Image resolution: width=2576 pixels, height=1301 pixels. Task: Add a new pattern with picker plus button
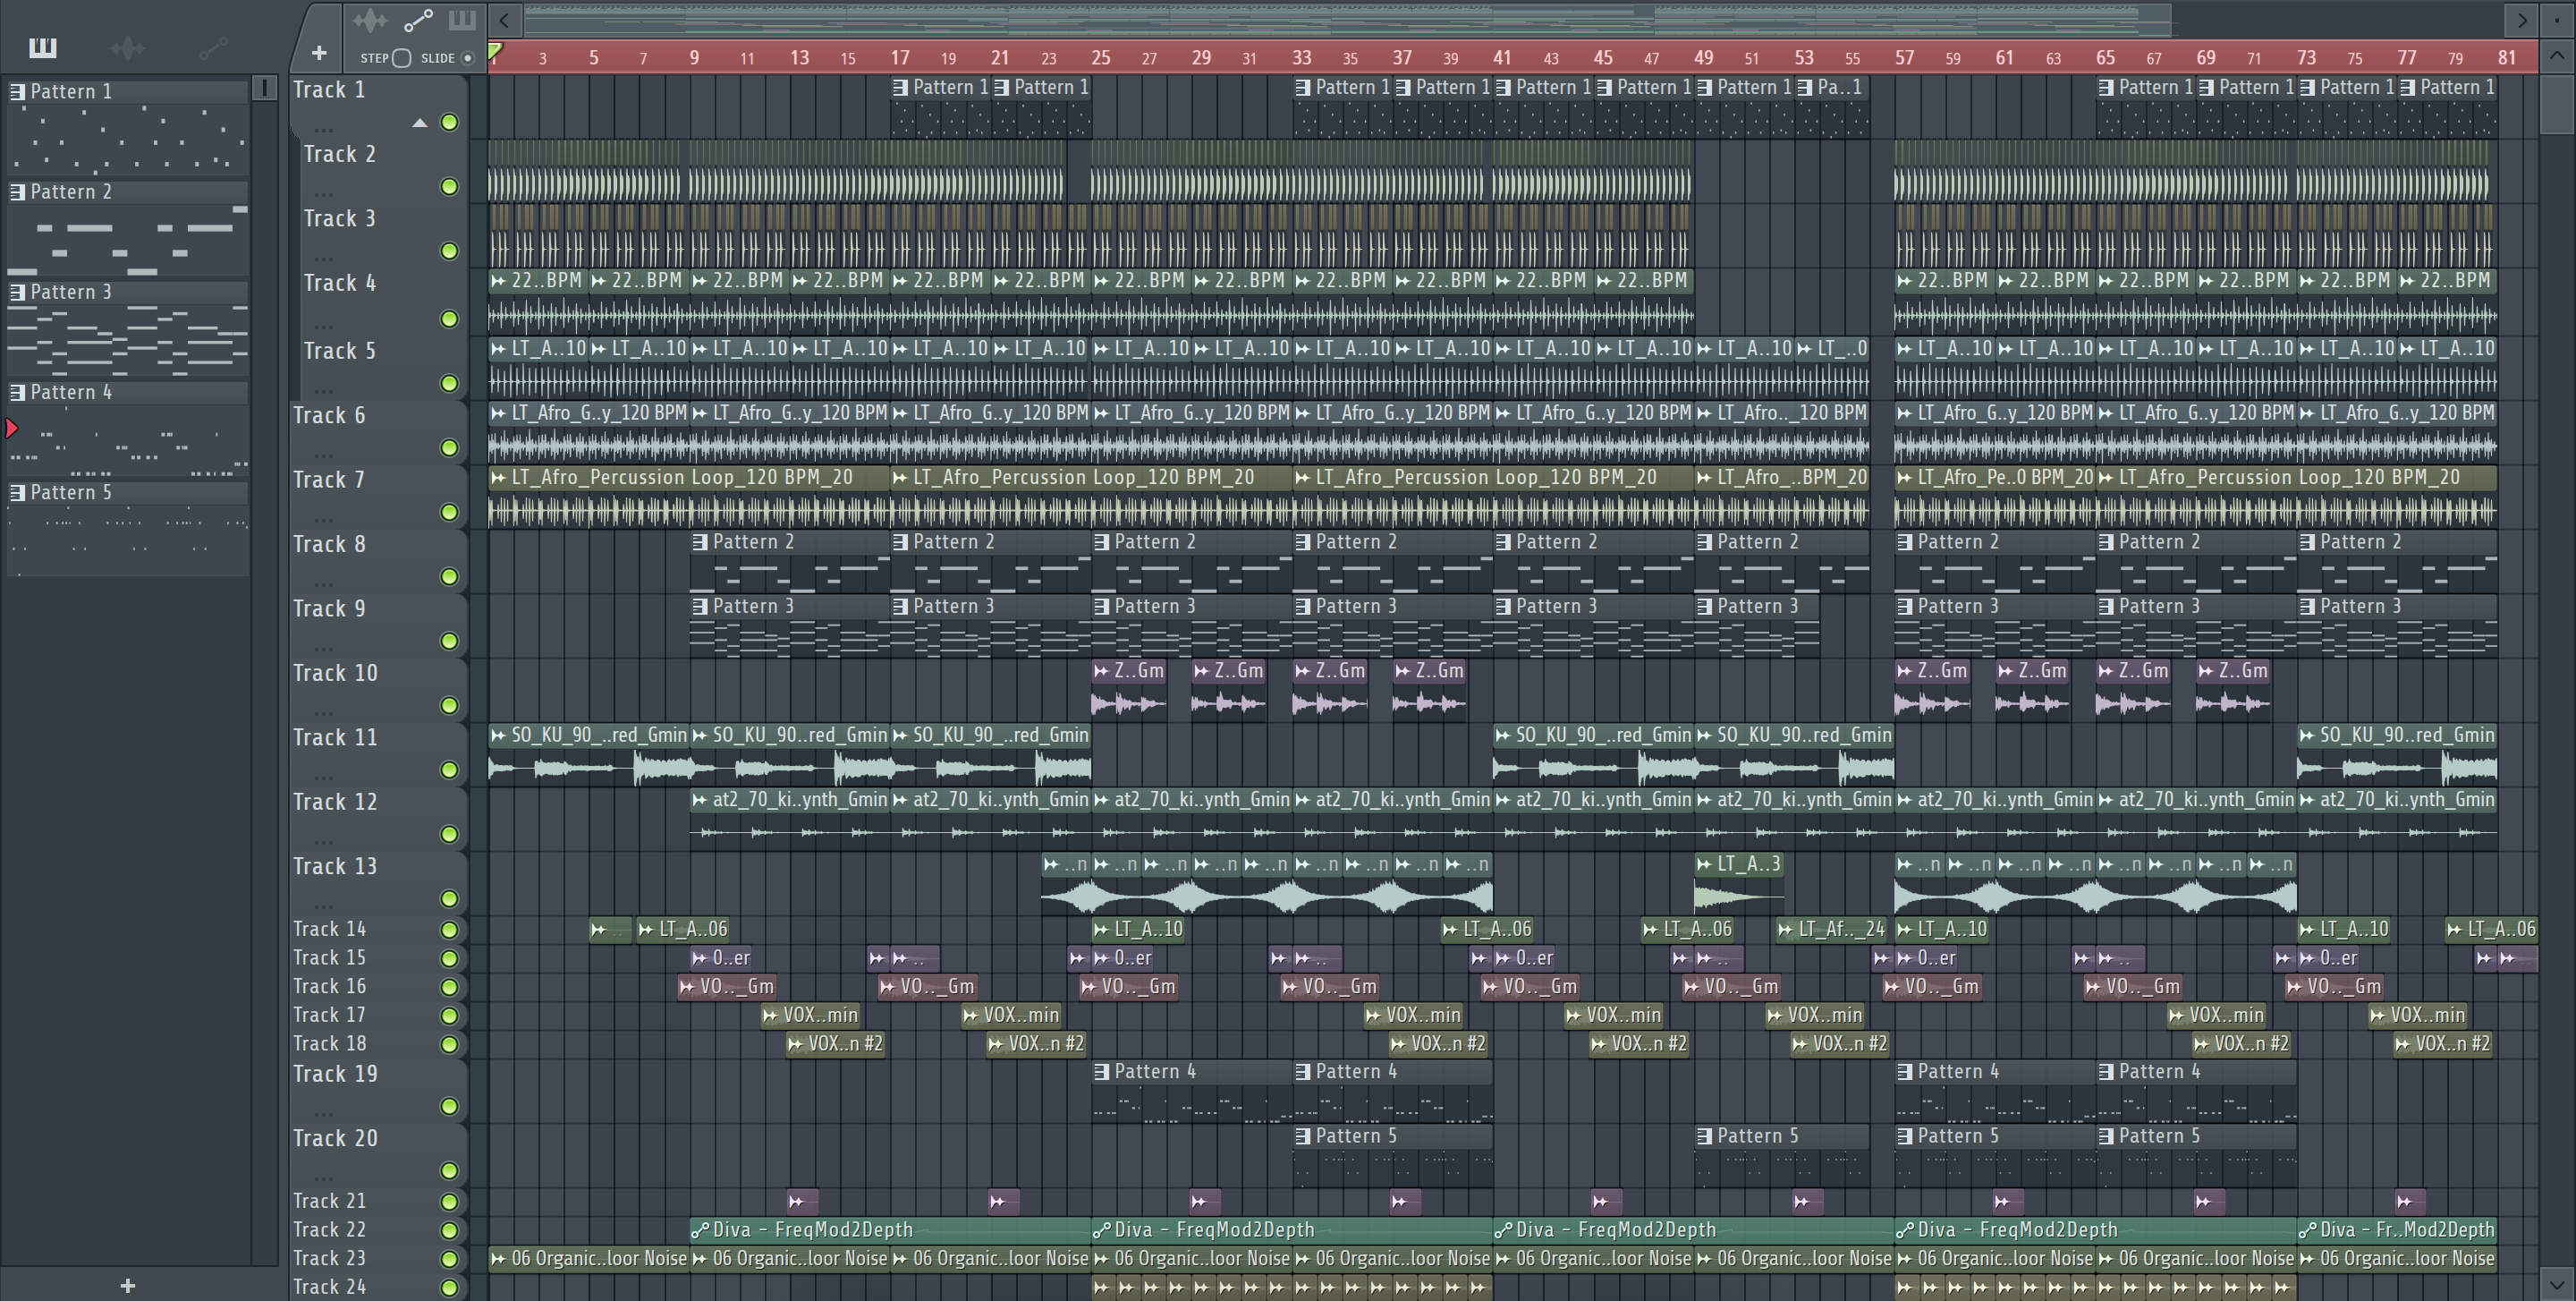127,1285
